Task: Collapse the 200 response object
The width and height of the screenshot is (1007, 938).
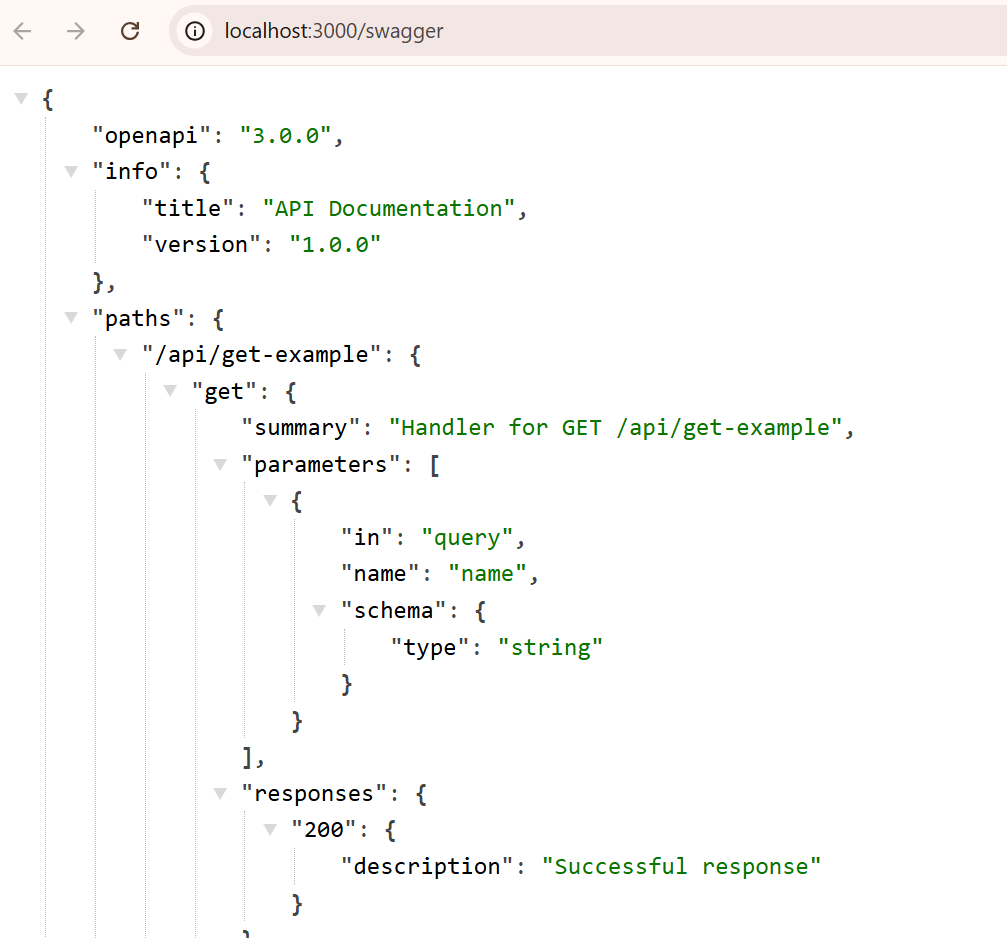Action: click(x=269, y=829)
